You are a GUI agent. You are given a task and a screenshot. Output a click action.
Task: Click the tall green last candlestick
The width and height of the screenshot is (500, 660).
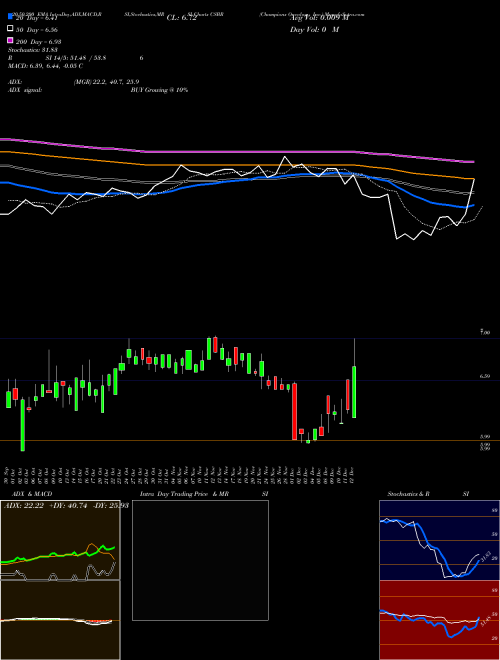point(354,391)
